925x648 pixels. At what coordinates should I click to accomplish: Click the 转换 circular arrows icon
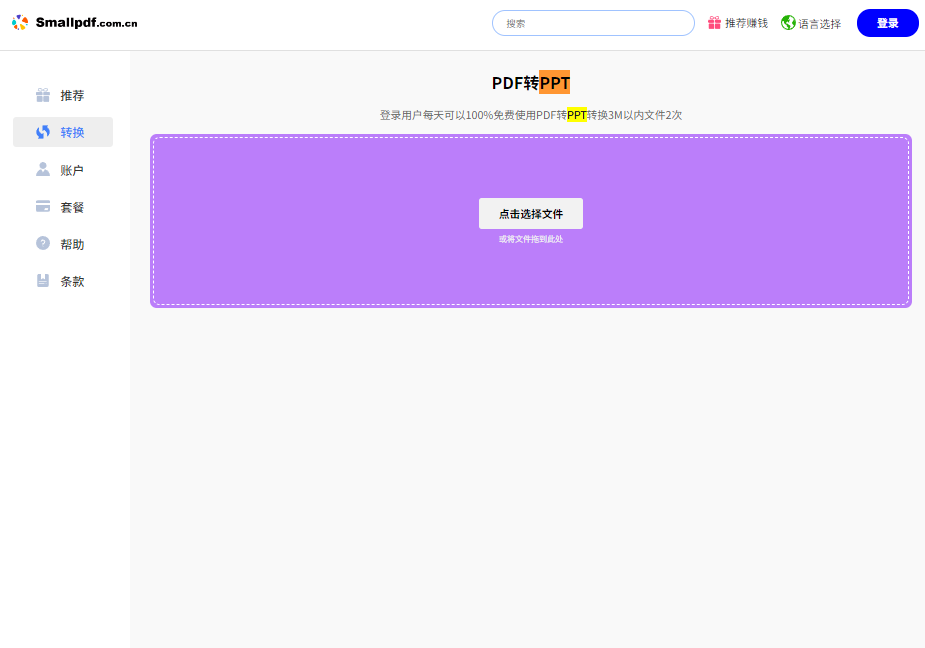pos(43,132)
